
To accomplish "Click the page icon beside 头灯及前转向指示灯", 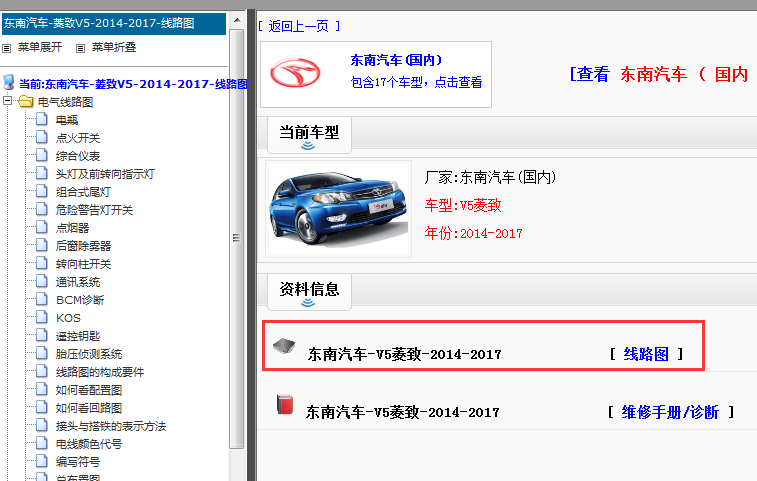I will tap(42, 173).
